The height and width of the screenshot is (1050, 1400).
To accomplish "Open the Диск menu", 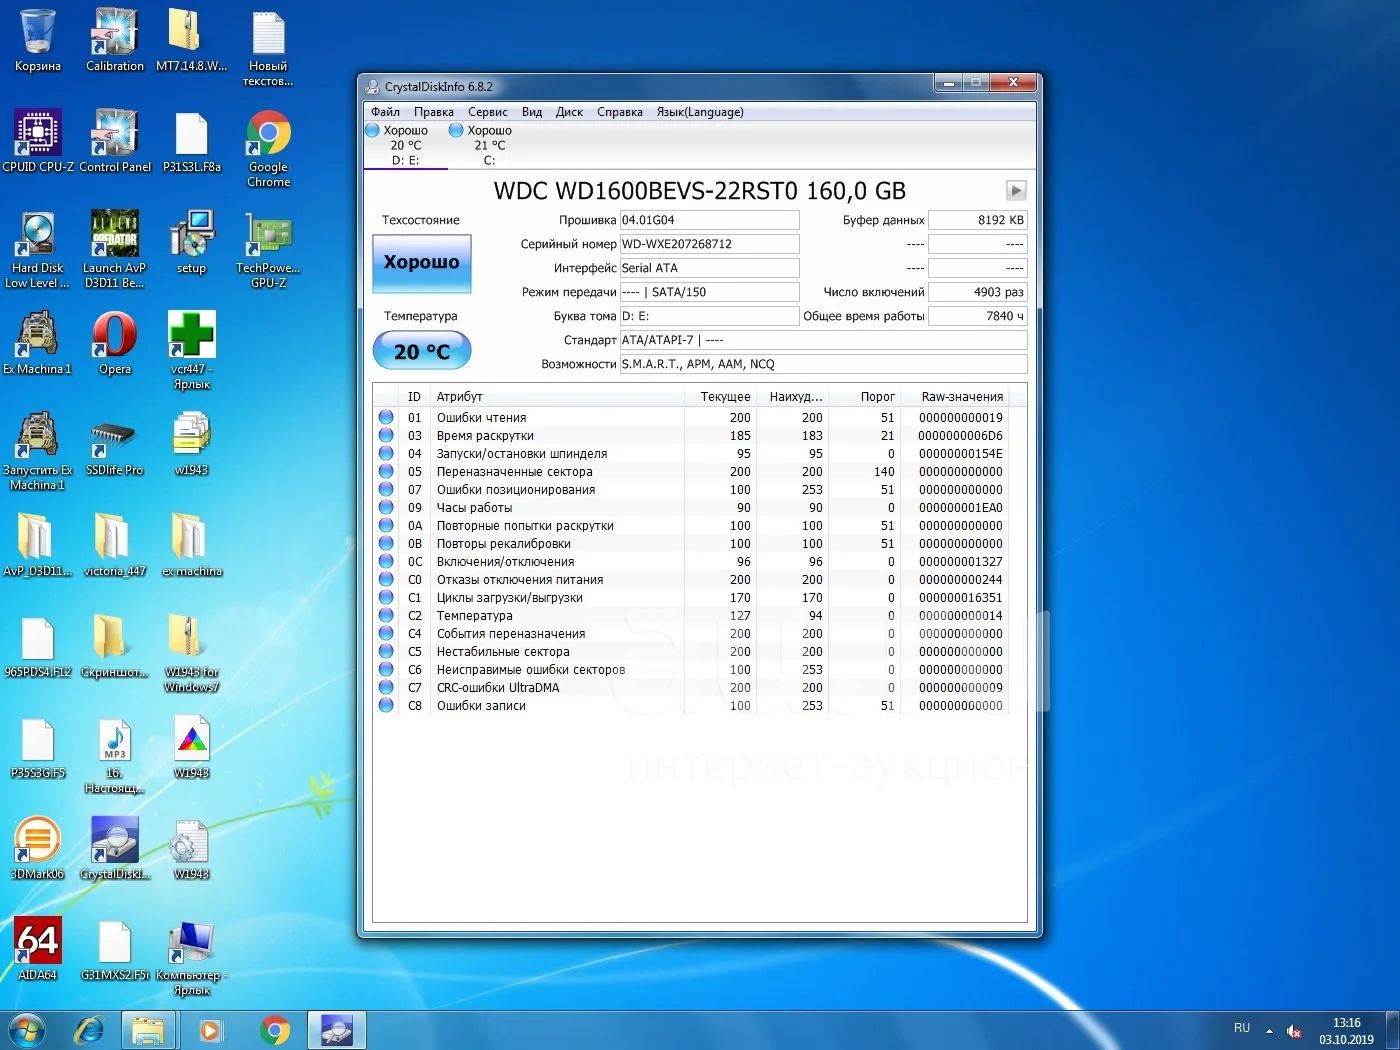I will click(x=569, y=112).
